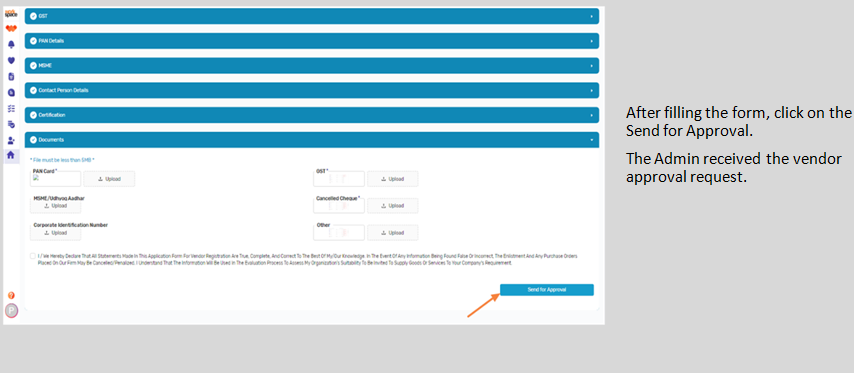Upload the Cancelled Cheque document
The height and width of the screenshot is (373, 854).
pos(393,206)
